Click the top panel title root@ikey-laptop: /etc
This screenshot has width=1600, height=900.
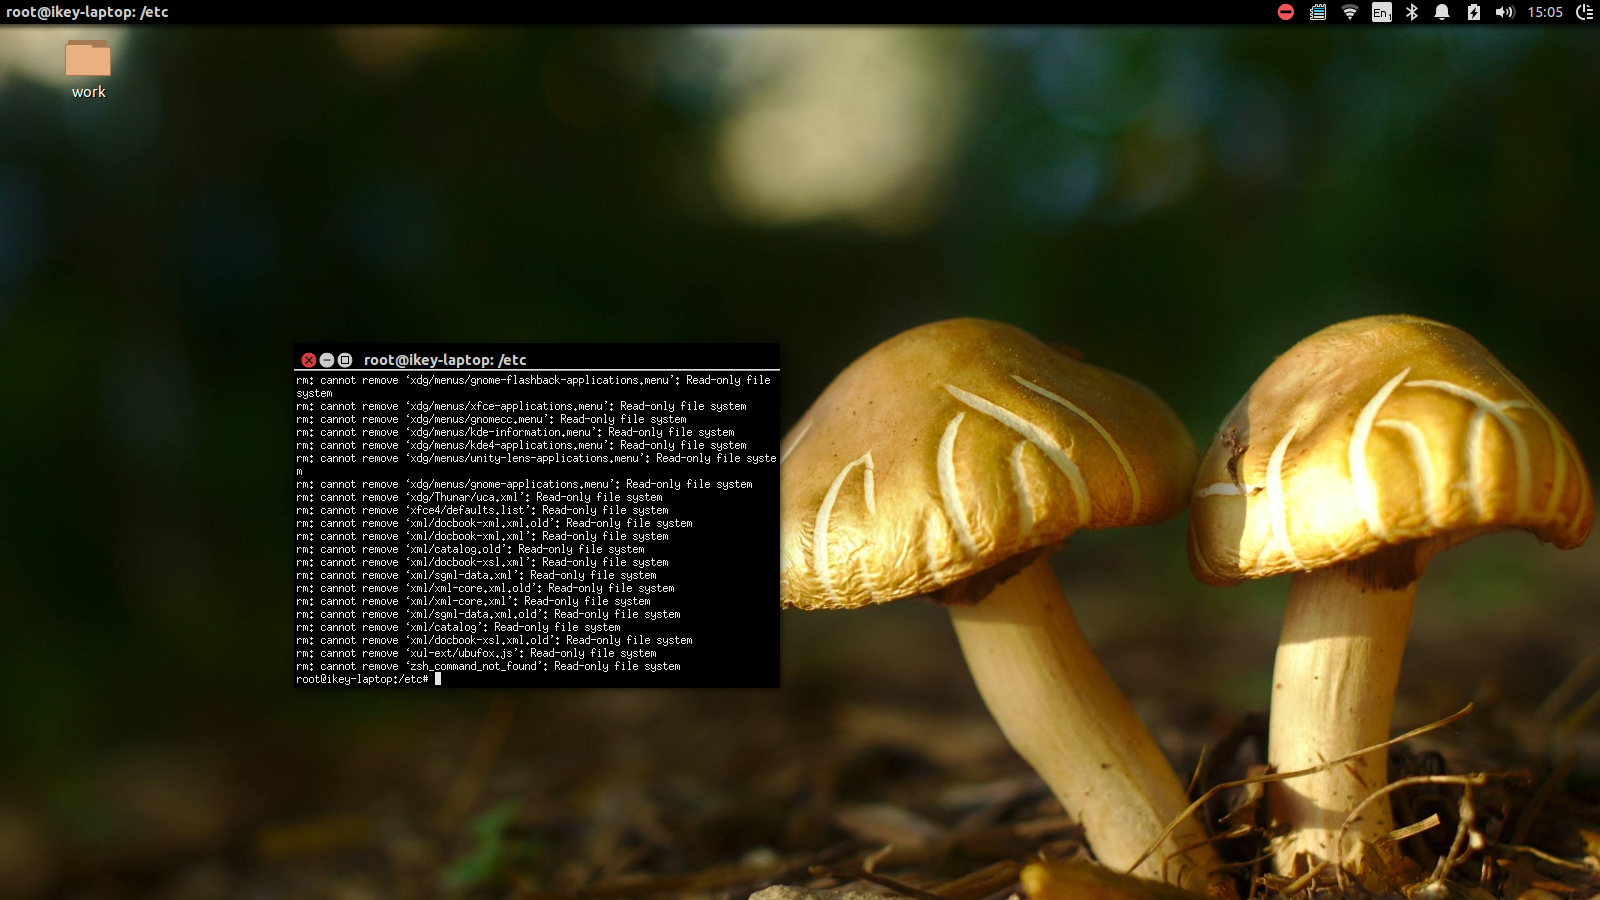pos(87,12)
